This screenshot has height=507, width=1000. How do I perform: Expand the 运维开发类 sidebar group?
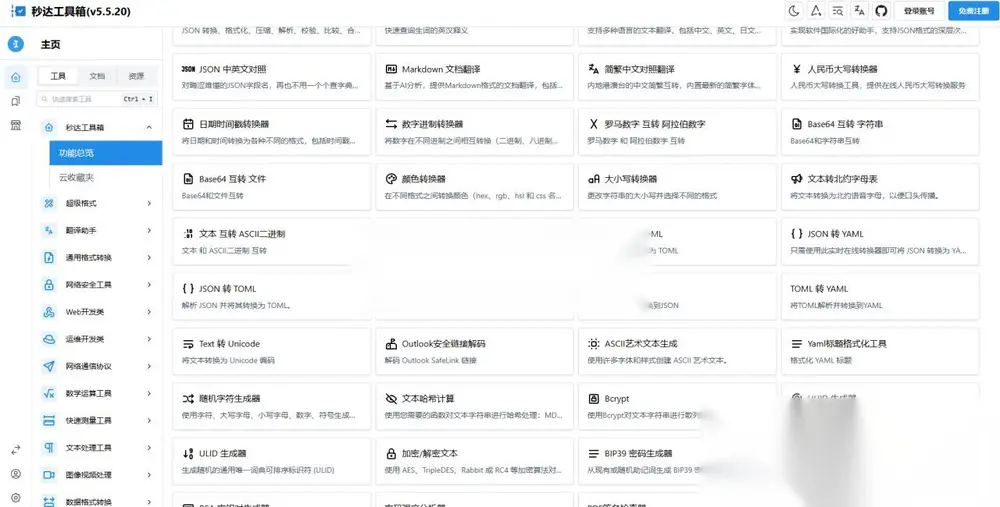99,339
